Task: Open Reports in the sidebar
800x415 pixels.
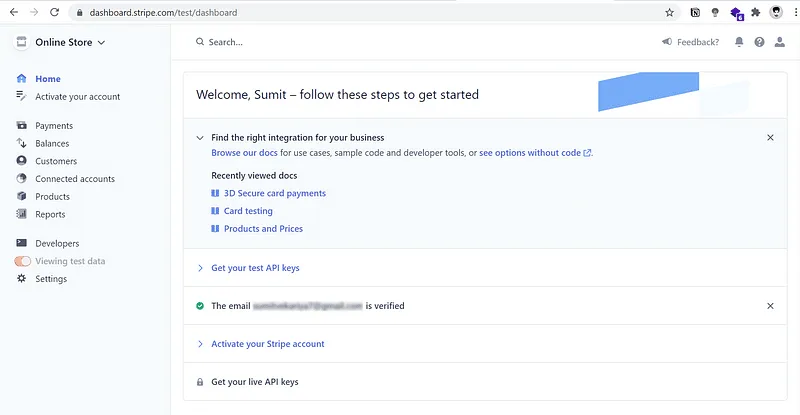Action: (50, 214)
